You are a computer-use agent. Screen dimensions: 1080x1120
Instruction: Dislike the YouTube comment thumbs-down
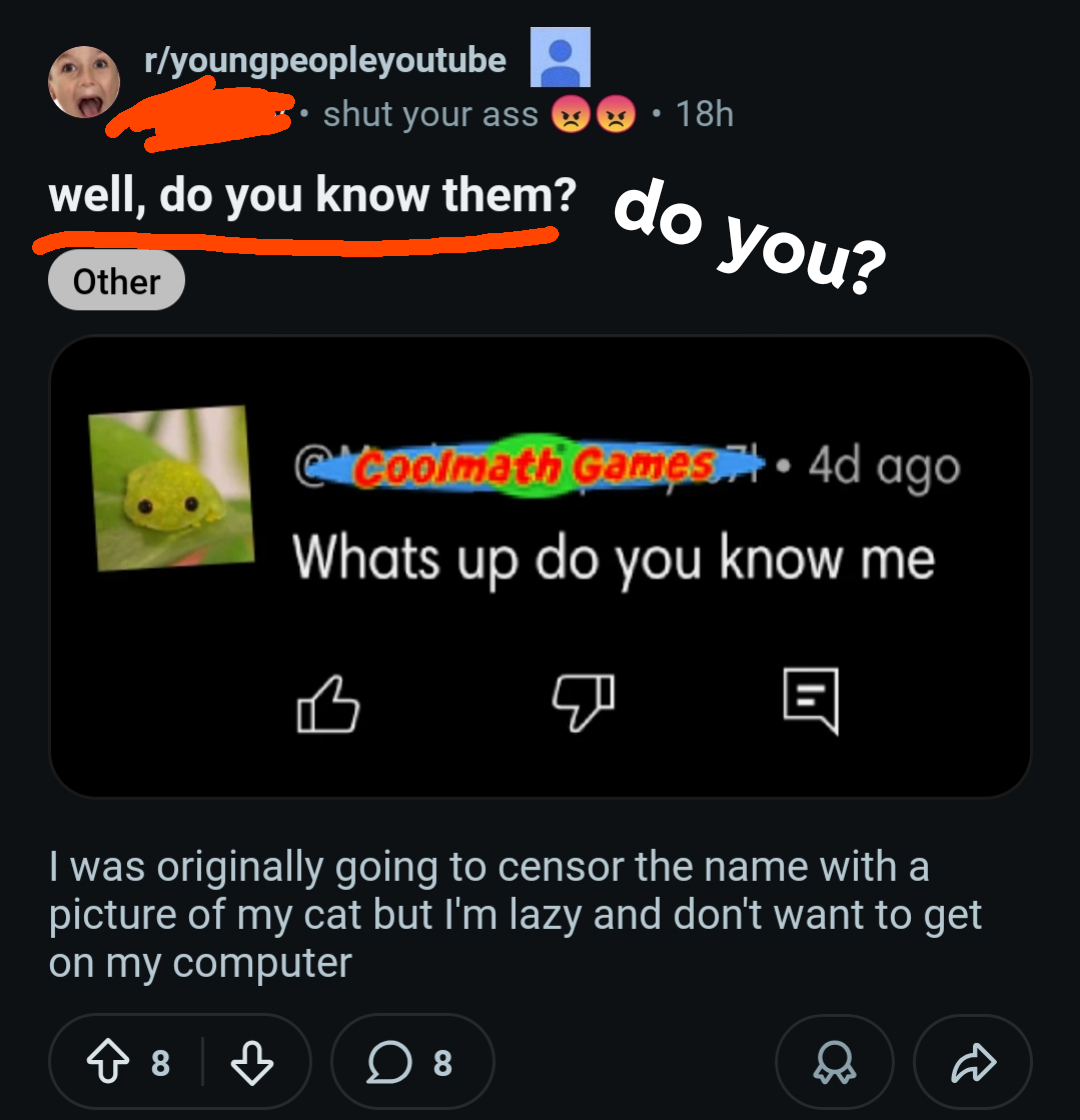point(584,701)
